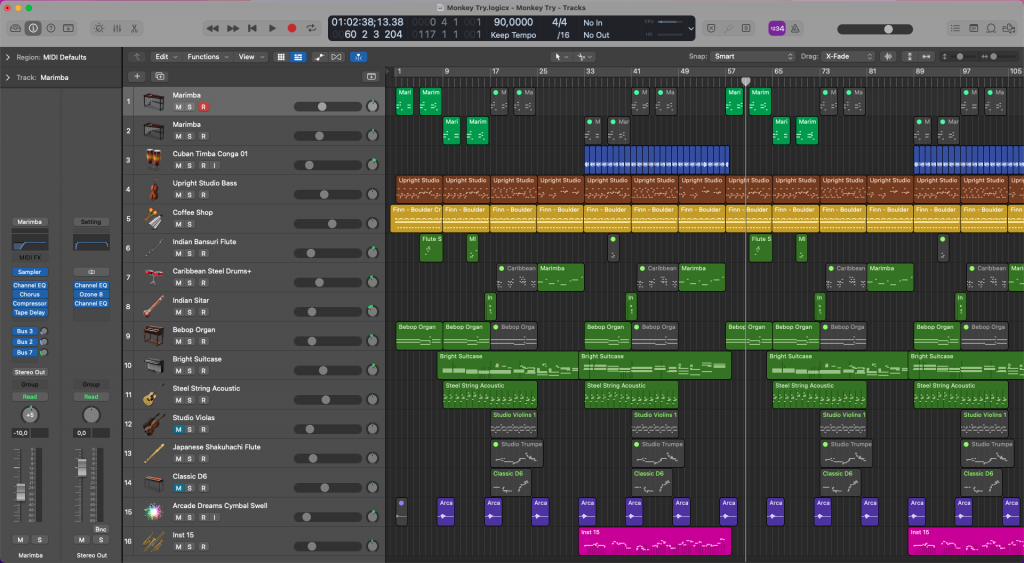The height and width of the screenshot is (563, 1024).
Task: Toggle the purple Count-in button
Action: (x=776, y=28)
